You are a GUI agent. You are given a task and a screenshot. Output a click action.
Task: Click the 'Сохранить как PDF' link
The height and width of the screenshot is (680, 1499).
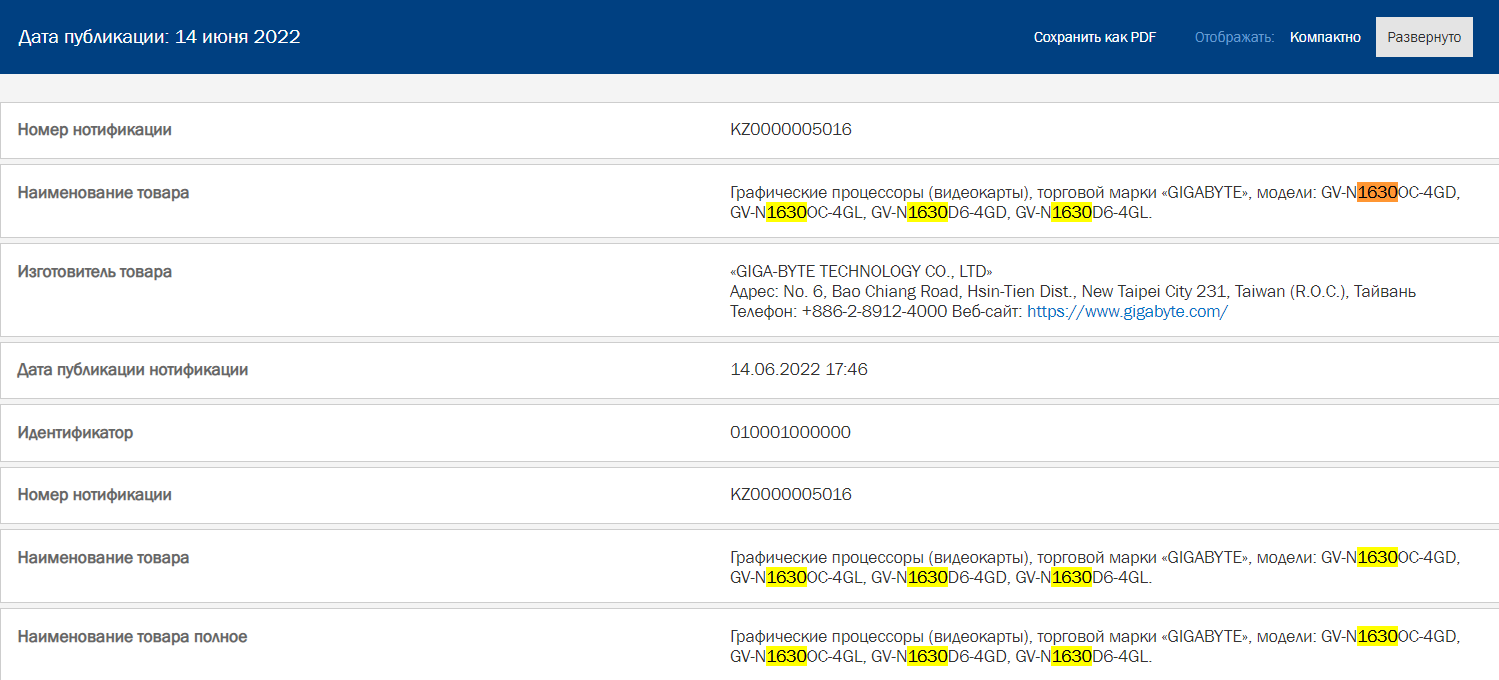click(x=1094, y=37)
